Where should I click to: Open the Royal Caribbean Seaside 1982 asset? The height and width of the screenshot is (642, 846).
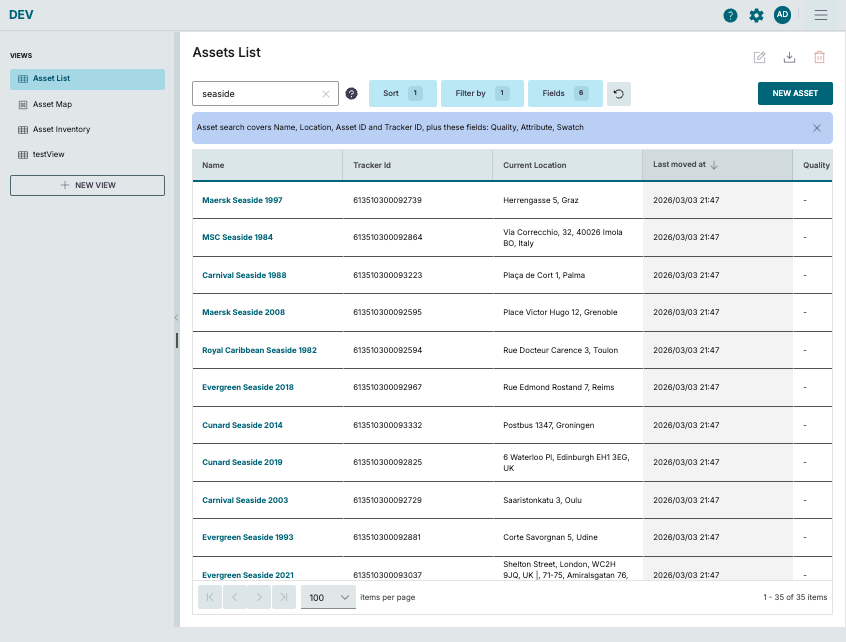260,350
